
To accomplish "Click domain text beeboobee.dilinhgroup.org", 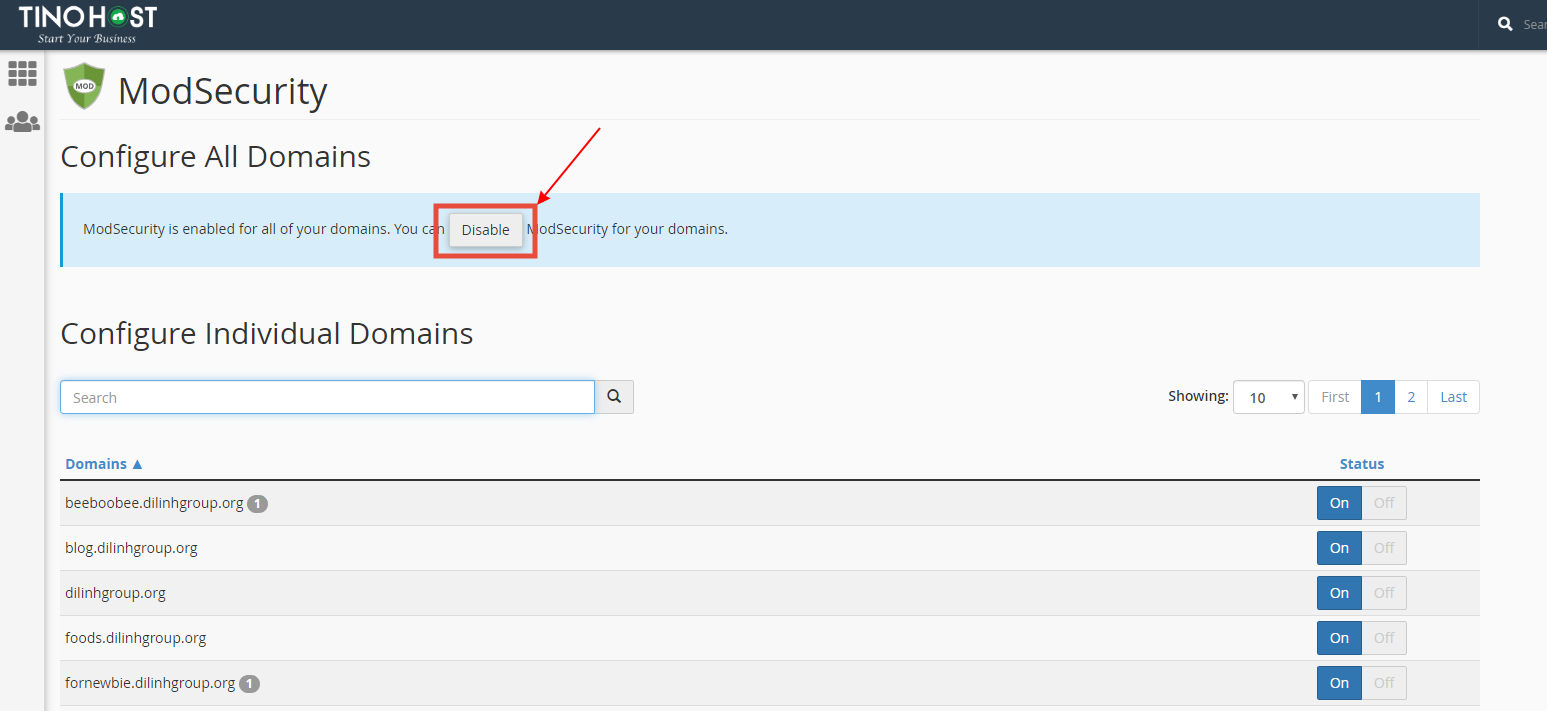I will click(154, 503).
